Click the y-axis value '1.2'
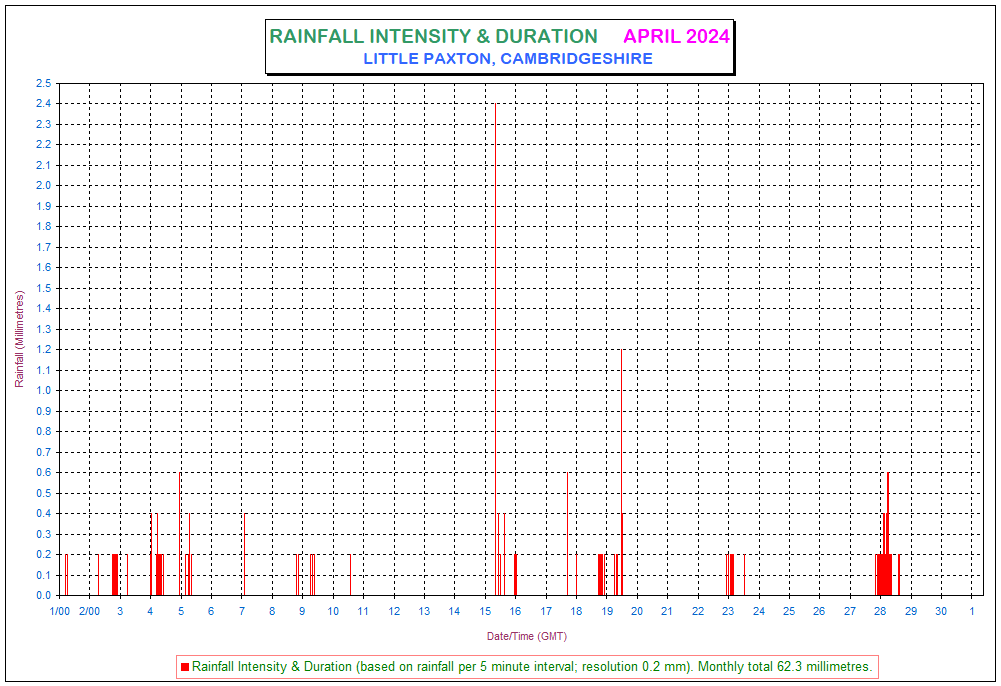 pyautogui.click(x=43, y=350)
